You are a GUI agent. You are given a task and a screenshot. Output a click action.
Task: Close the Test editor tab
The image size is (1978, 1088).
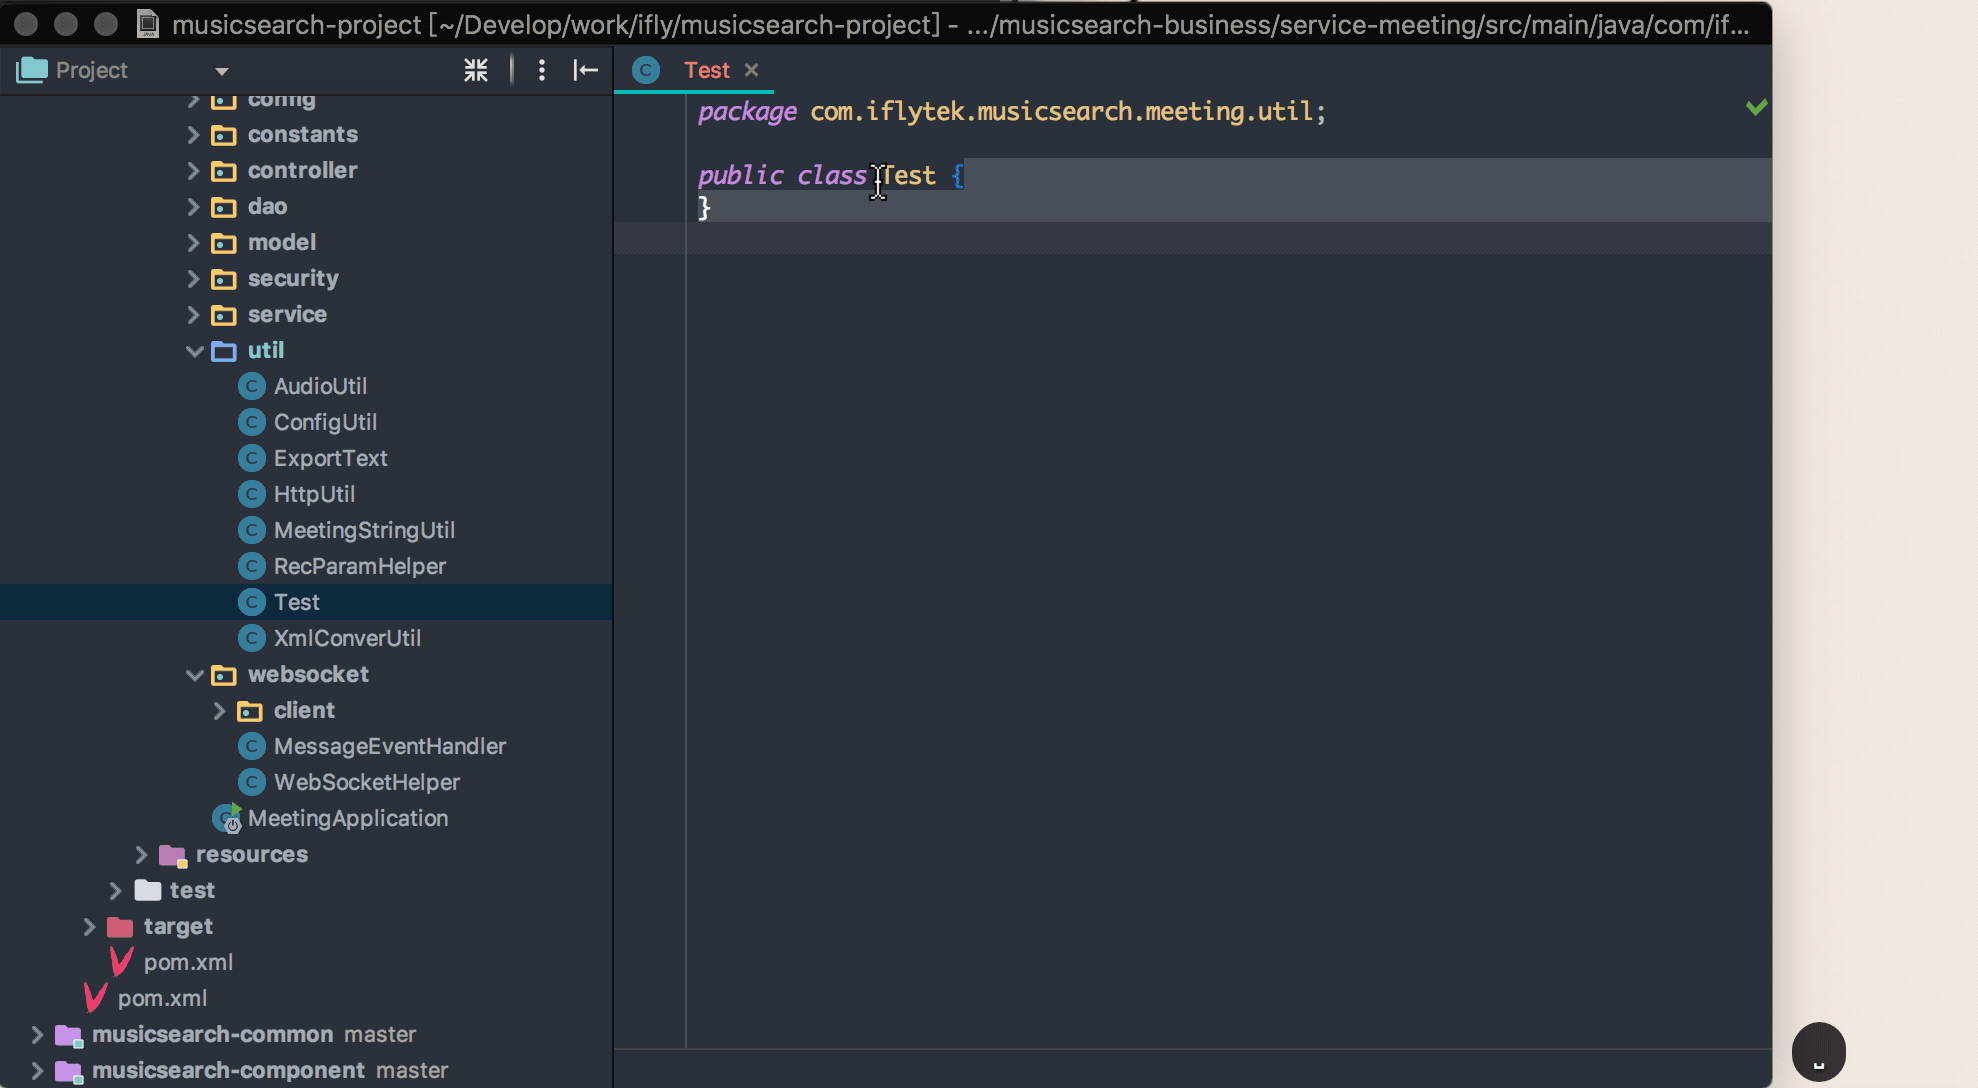[752, 70]
